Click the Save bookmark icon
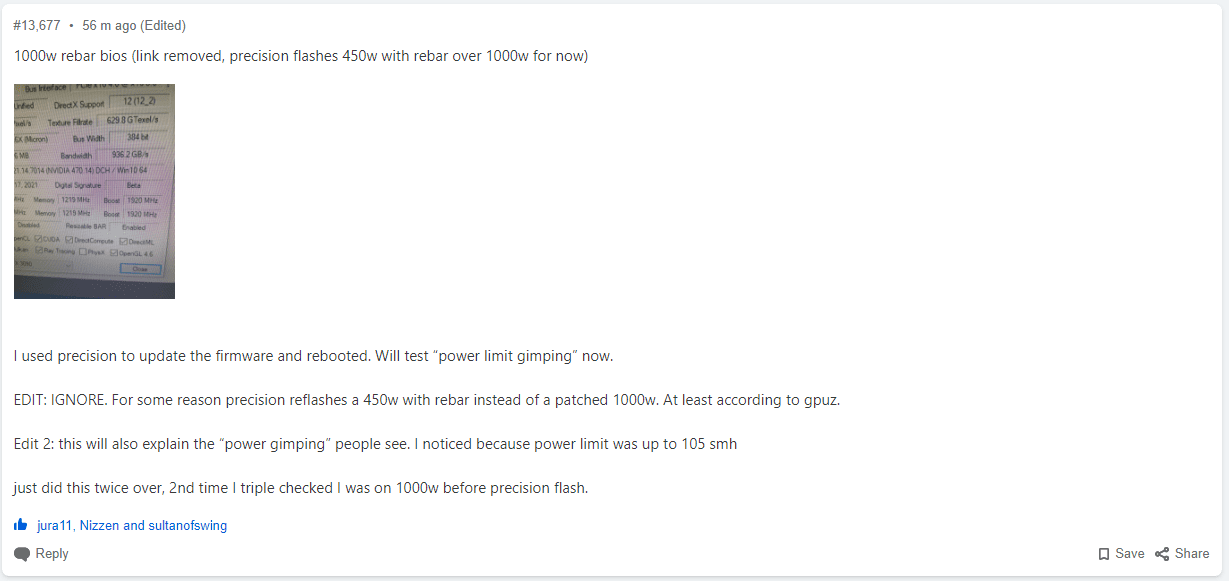The image size is (1229, 581). (1104, 554)
